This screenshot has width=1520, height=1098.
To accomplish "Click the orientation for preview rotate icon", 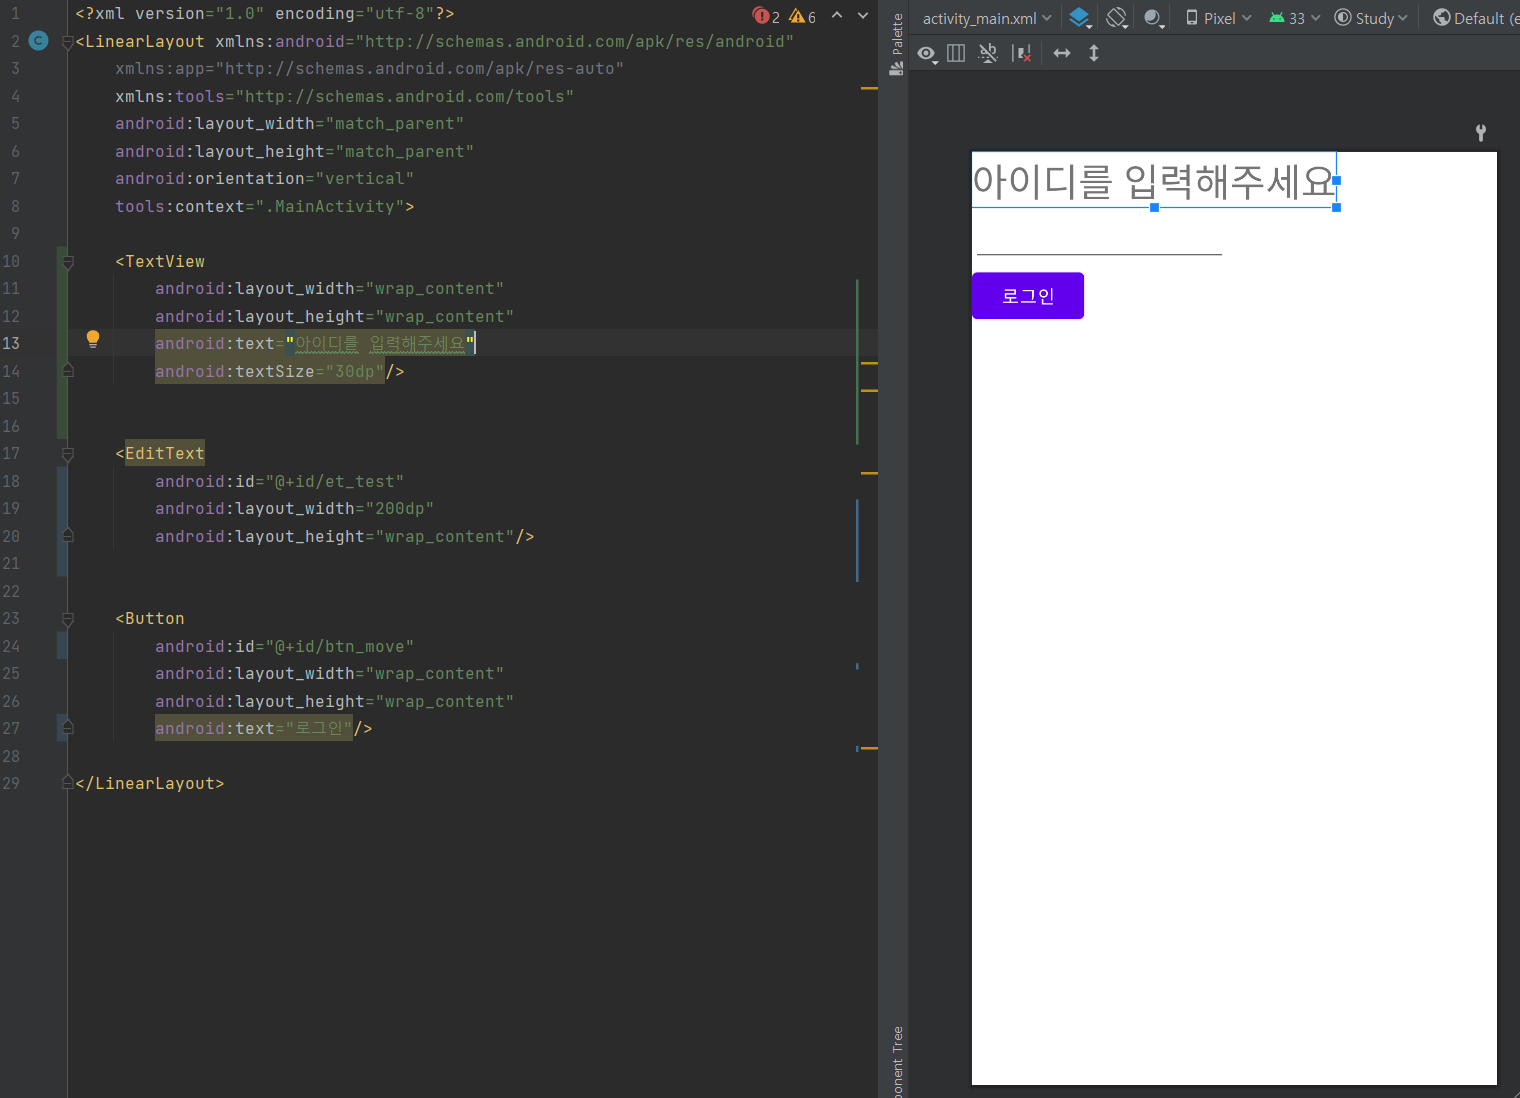I will click(x=1117, y=18).
